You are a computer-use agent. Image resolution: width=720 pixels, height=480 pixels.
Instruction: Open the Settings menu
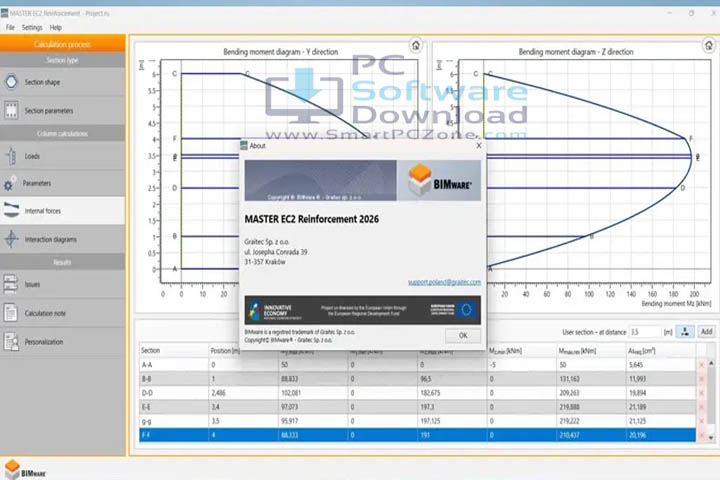(32, 28)
